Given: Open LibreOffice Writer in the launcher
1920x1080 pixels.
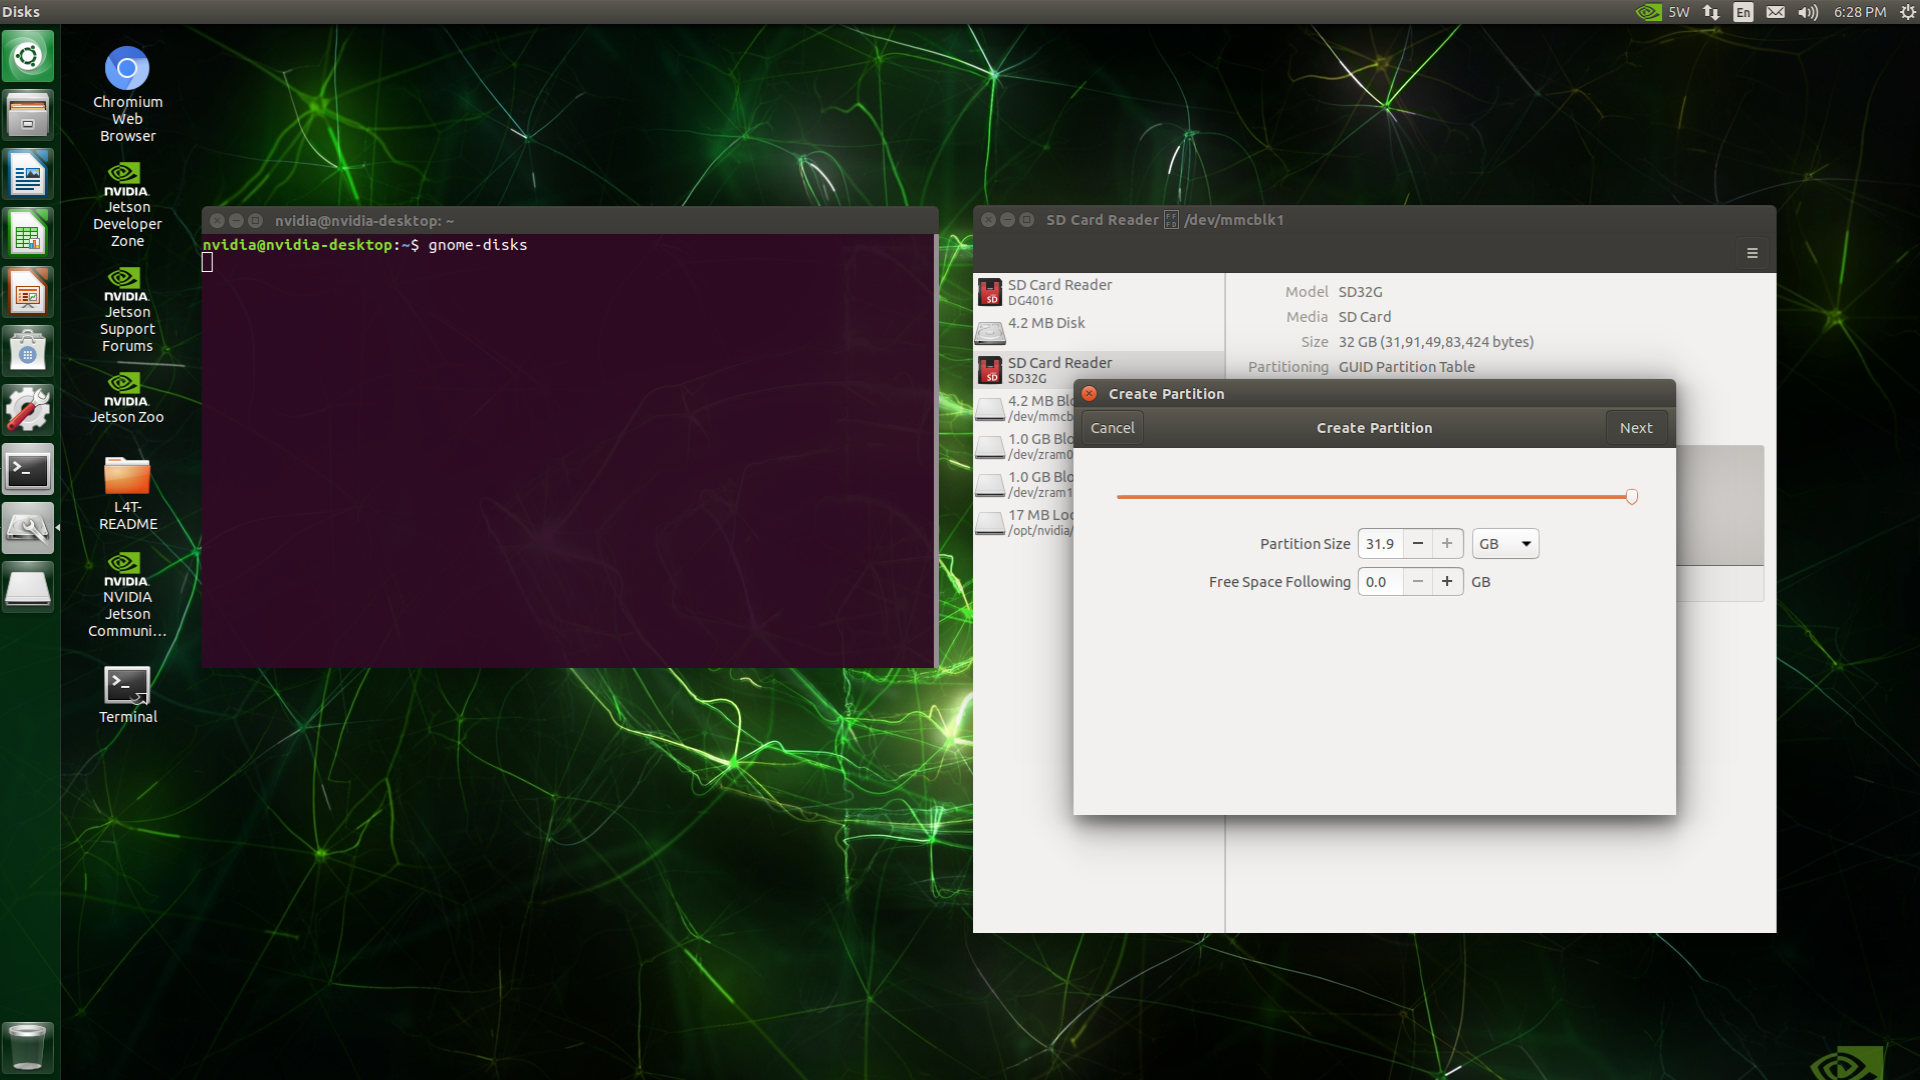Looking at the screenshot, I should point(28,176).
